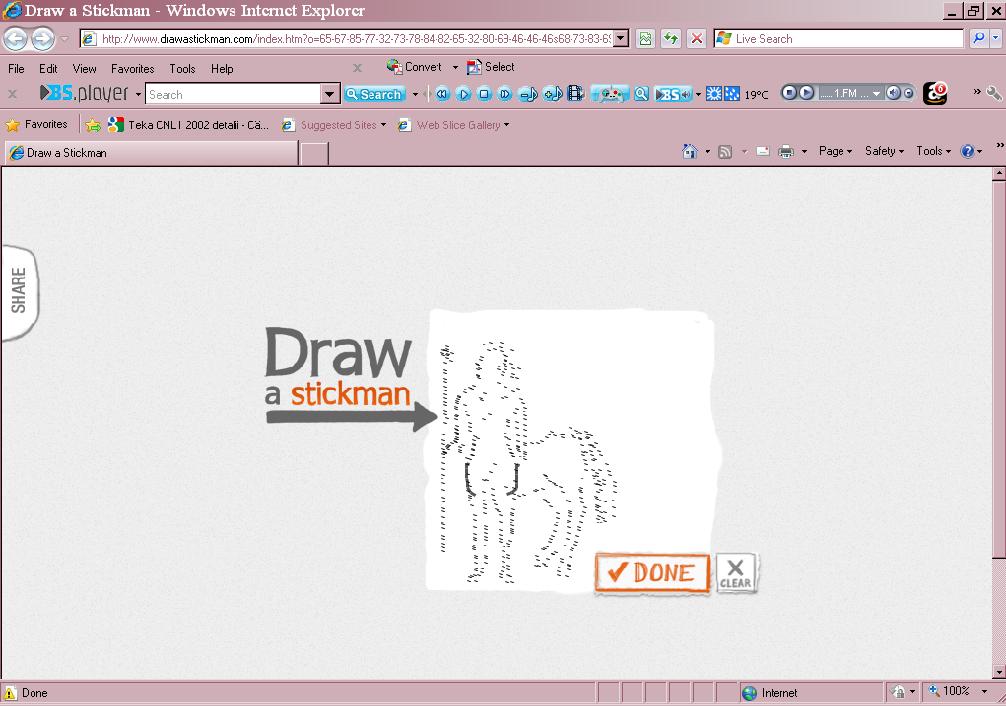This screenshot has height=706, width=1006.
Task: Click the Favorites star button
Action: tap(37, 125)
